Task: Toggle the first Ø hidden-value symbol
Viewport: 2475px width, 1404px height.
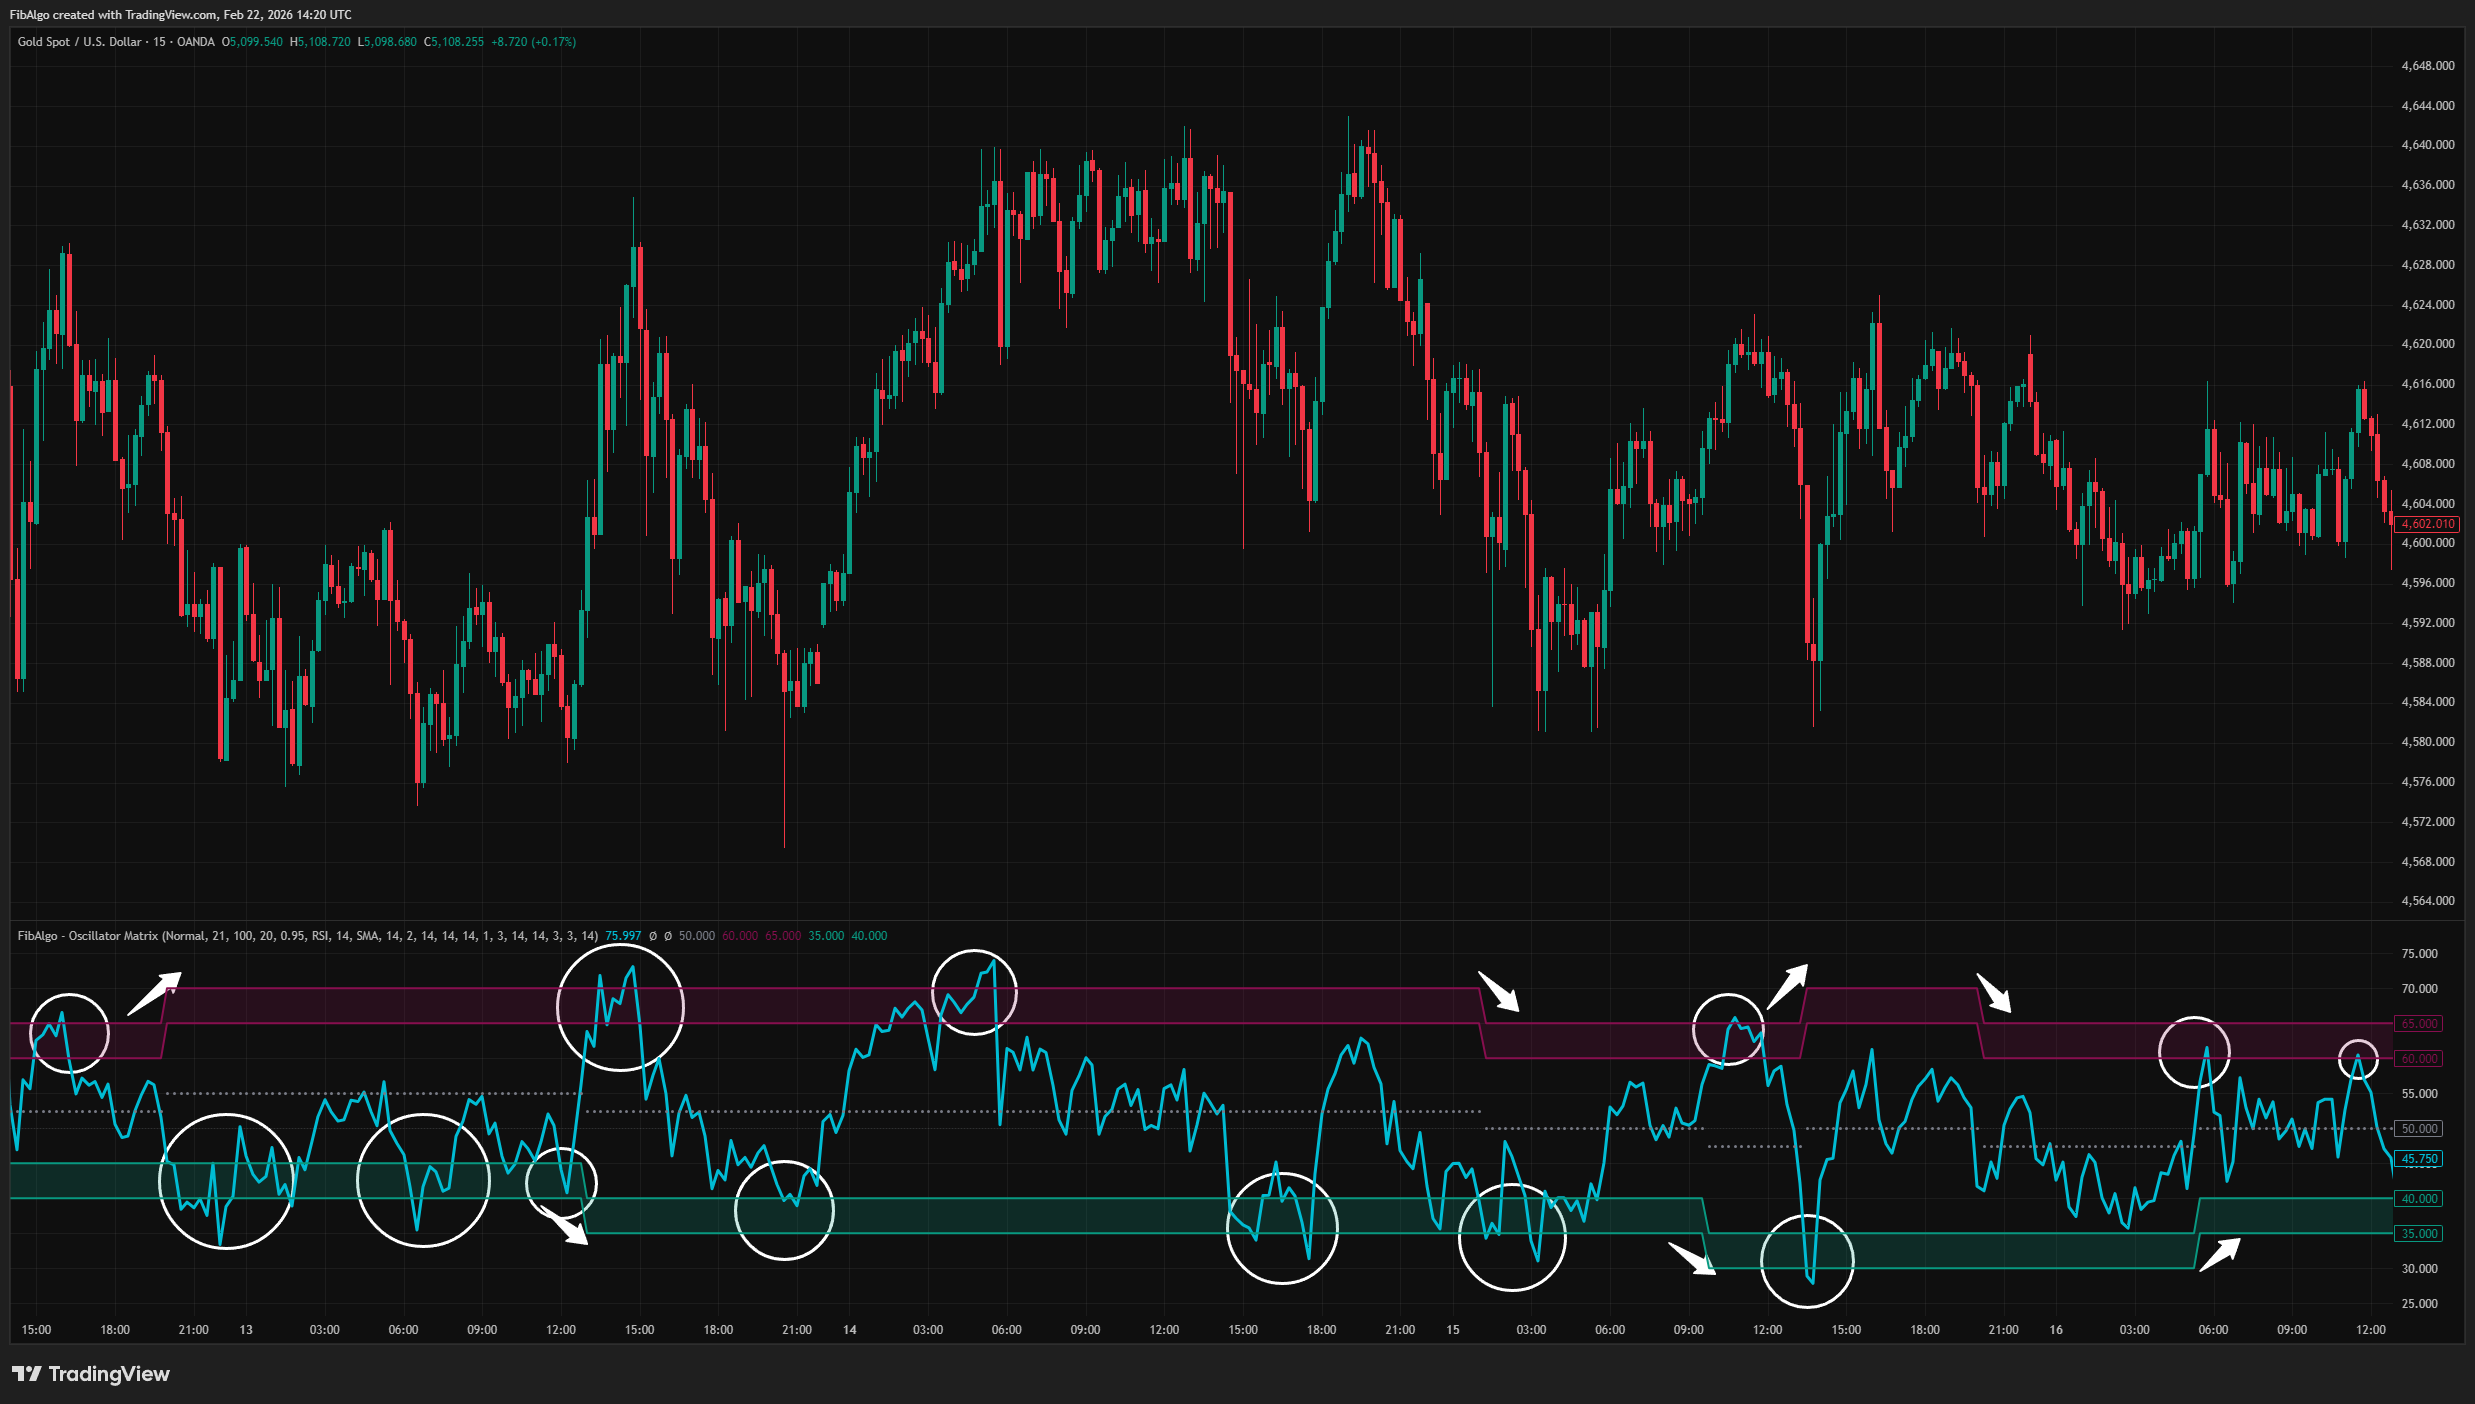Action: (x=652, y=936)
